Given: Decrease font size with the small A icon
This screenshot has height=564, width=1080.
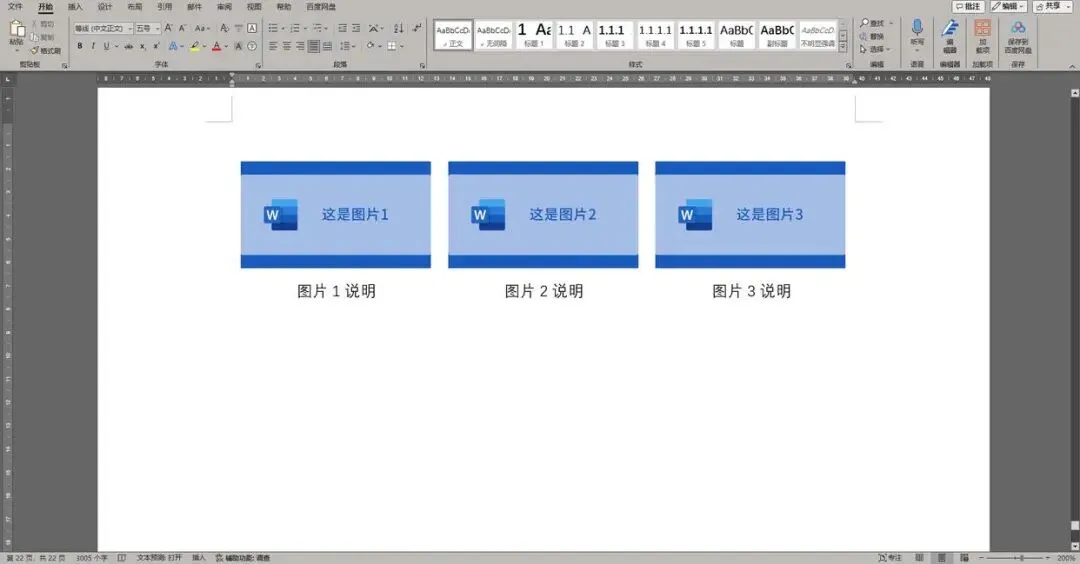Looking at the screenshot, I should coord(183,28).
